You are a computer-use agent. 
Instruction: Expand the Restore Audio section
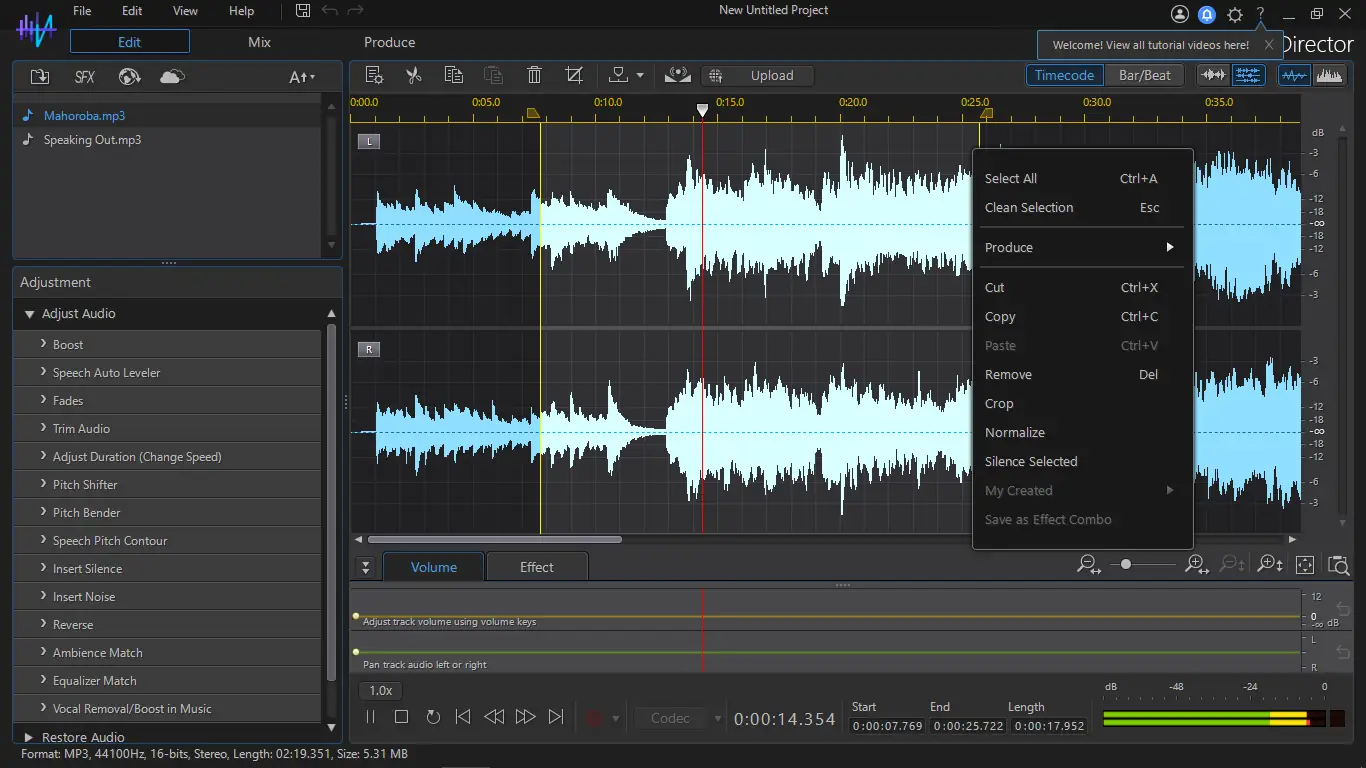30,737
